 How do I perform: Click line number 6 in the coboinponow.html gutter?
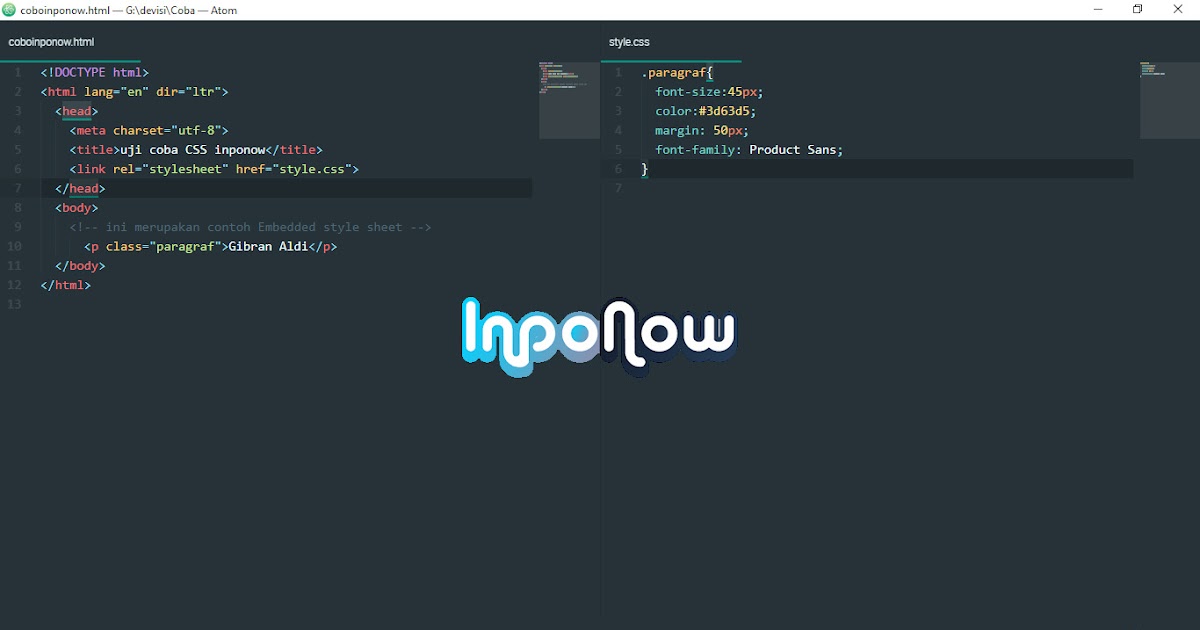18,169
